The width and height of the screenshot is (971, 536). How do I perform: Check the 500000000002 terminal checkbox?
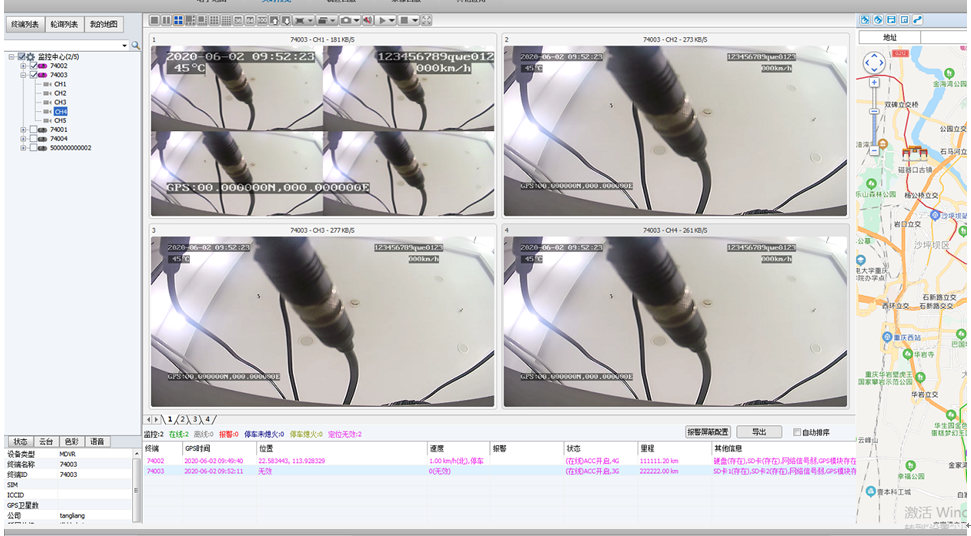click(x=33, y=148)
